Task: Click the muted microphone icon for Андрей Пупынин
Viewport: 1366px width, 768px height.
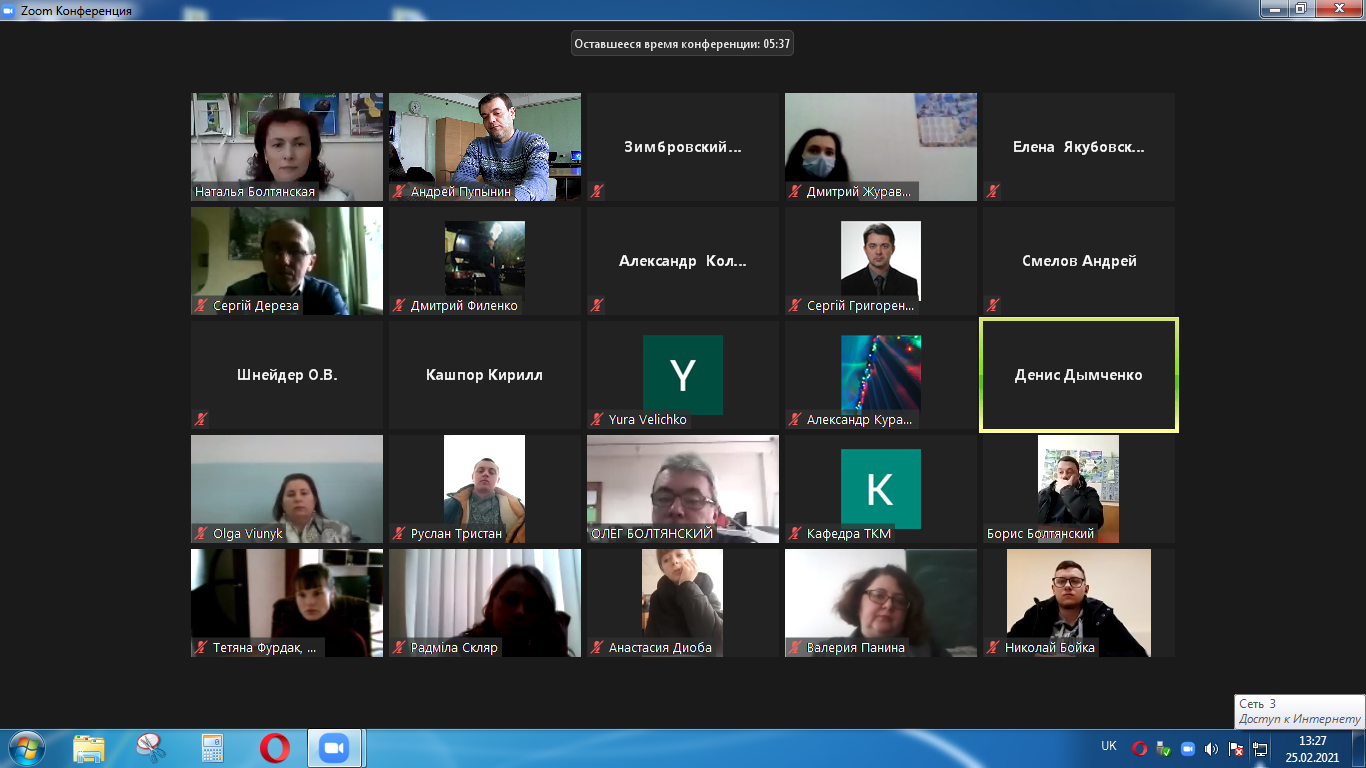Action: [399, 191]
